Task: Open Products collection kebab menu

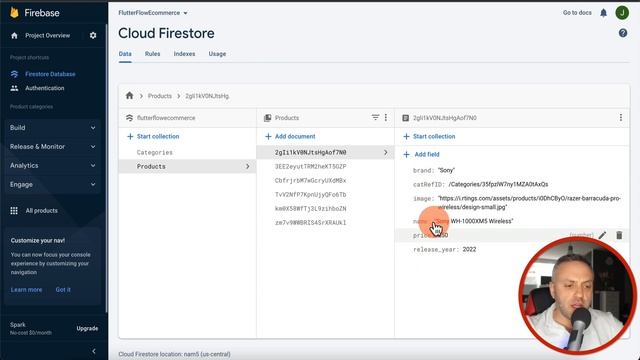Action: click(x=386, y=118)
